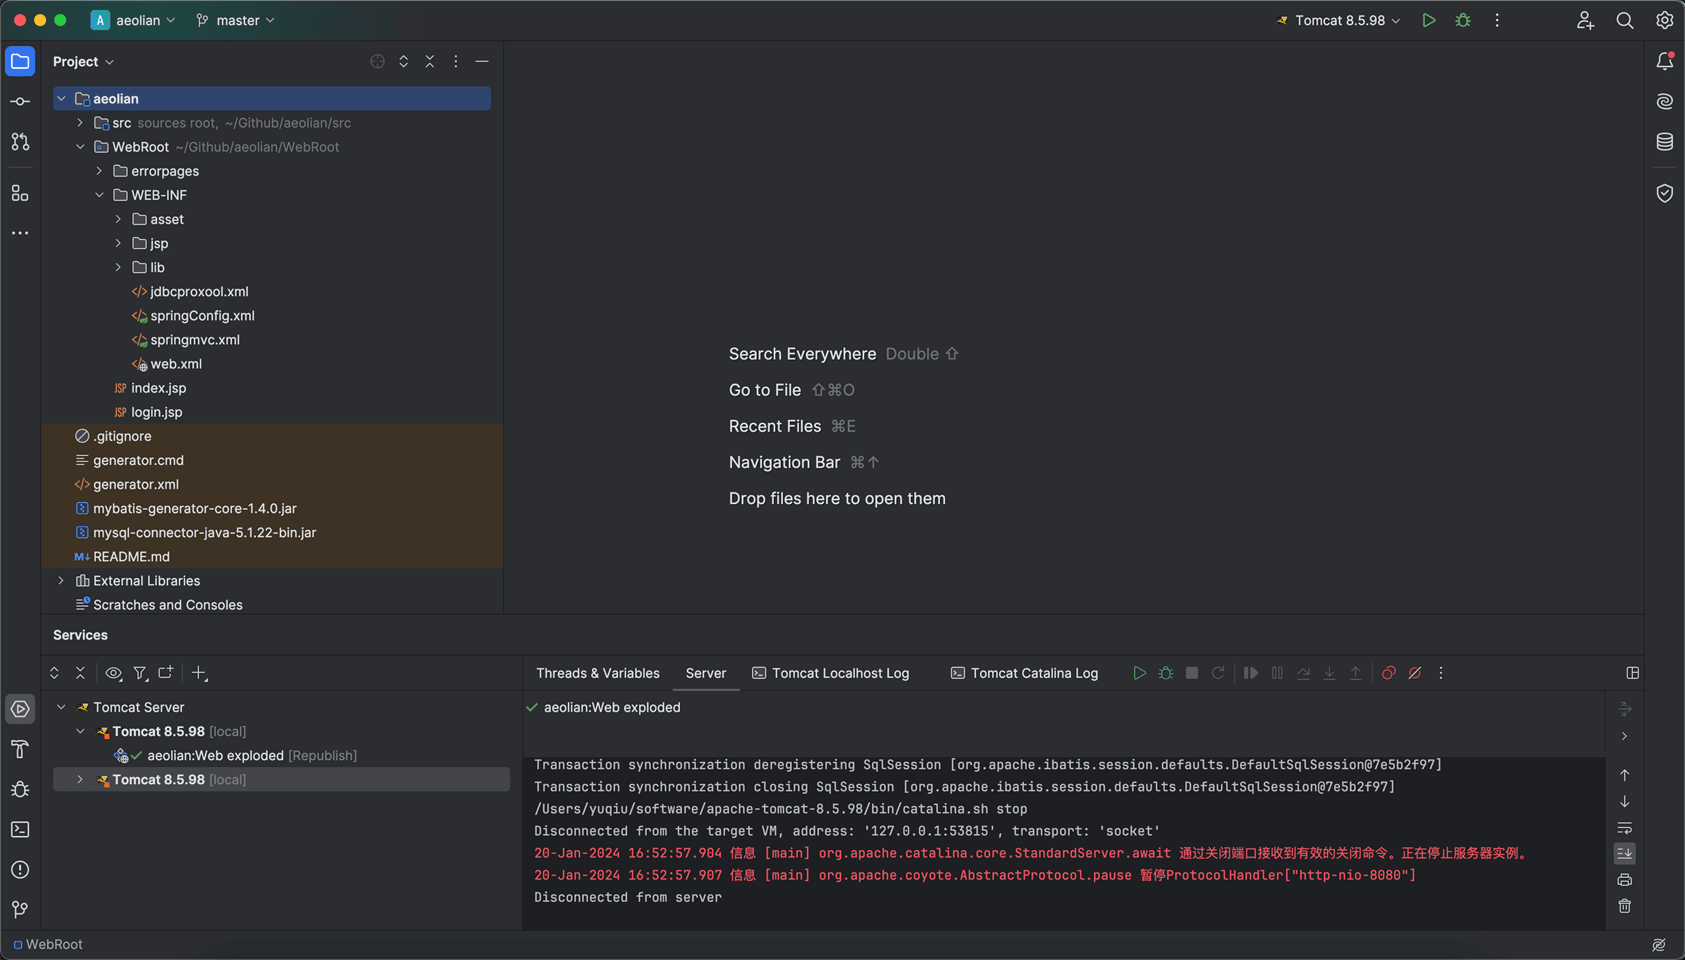Open aeolian project dropdown
Image resolution: width=1685 pixels, height=960 pixels.
click(x=133, y=20)
